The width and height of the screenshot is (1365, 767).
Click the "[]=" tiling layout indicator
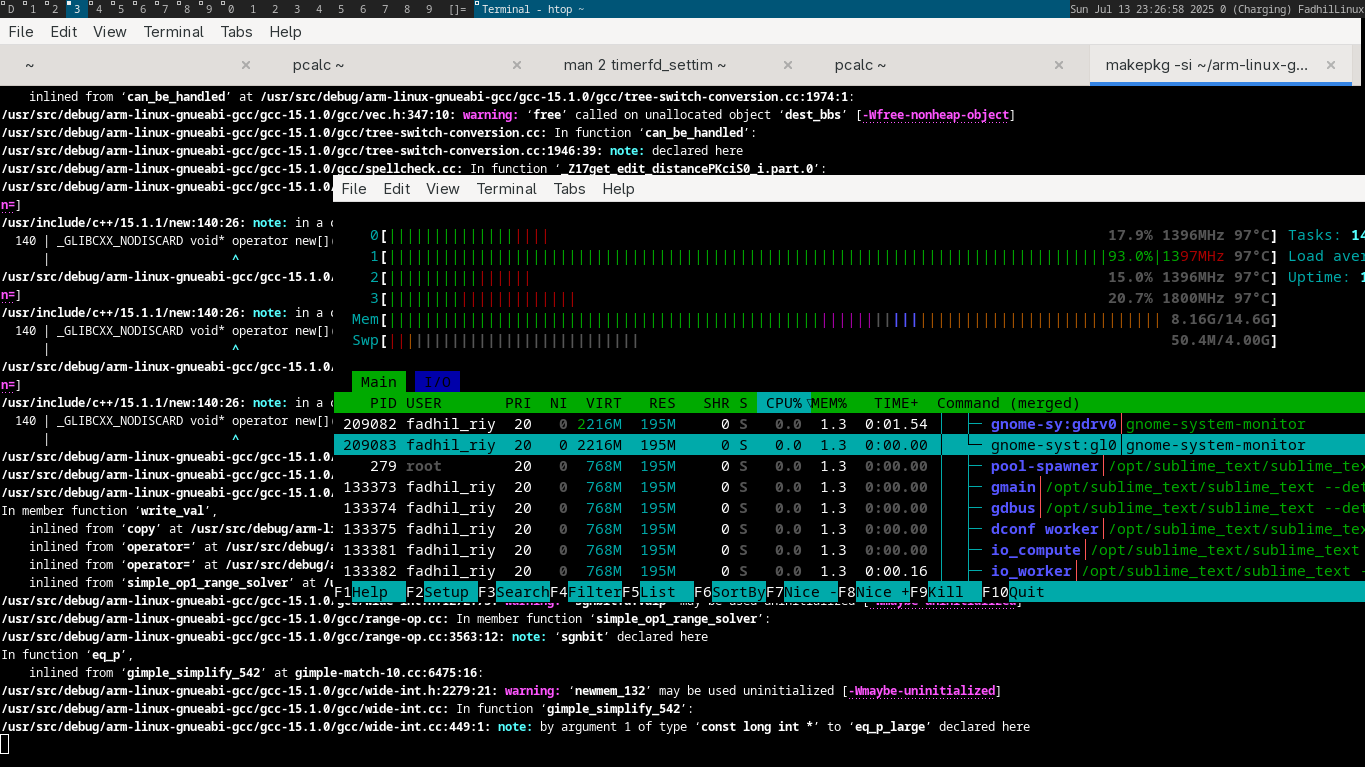pos(457,9)
